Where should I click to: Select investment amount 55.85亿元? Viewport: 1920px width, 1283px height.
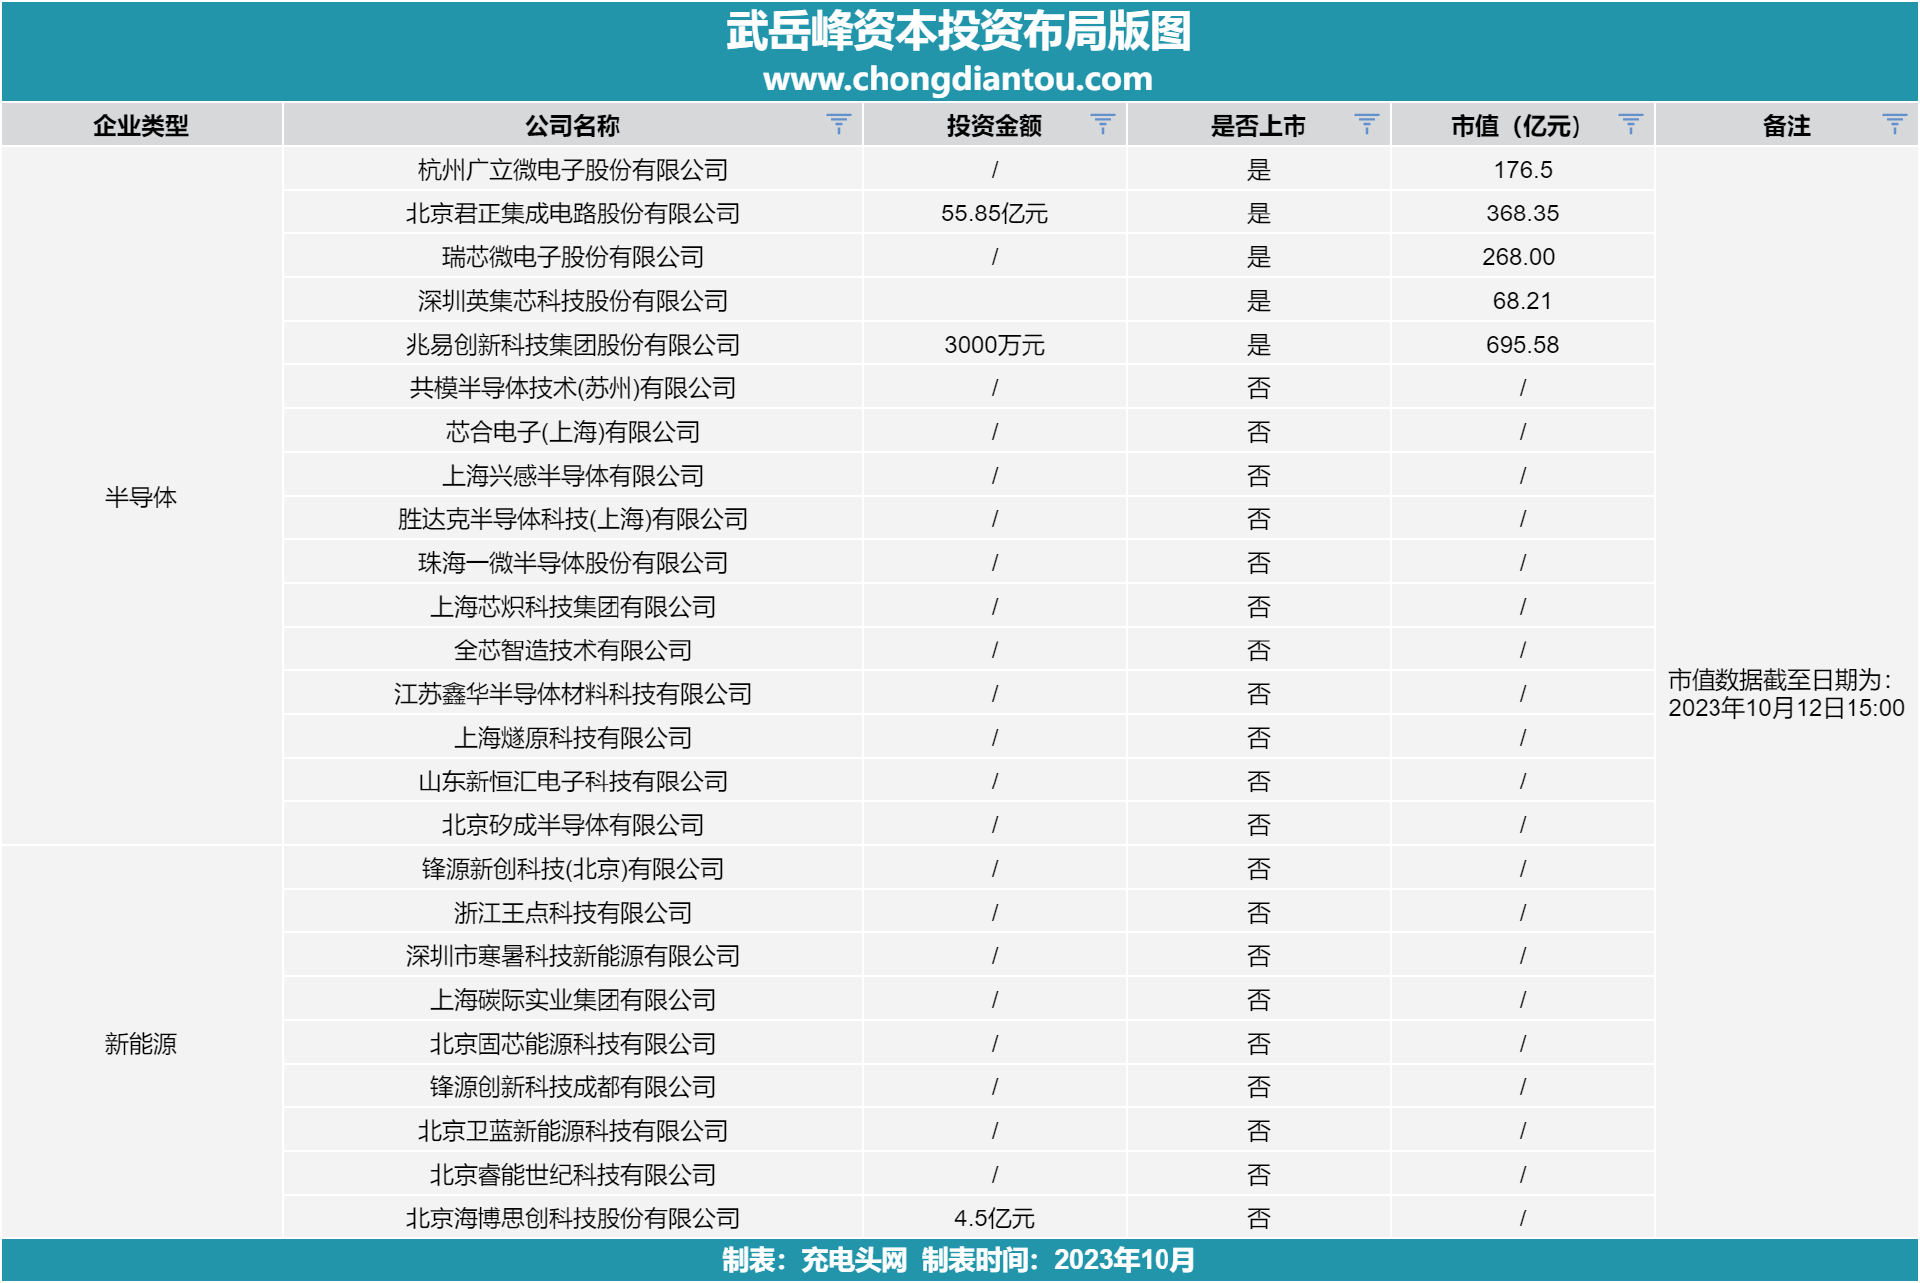(994, 213)
